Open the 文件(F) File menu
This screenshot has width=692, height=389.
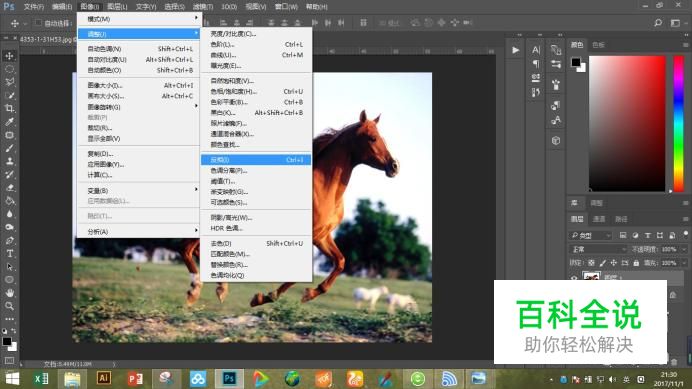[34, 7]
